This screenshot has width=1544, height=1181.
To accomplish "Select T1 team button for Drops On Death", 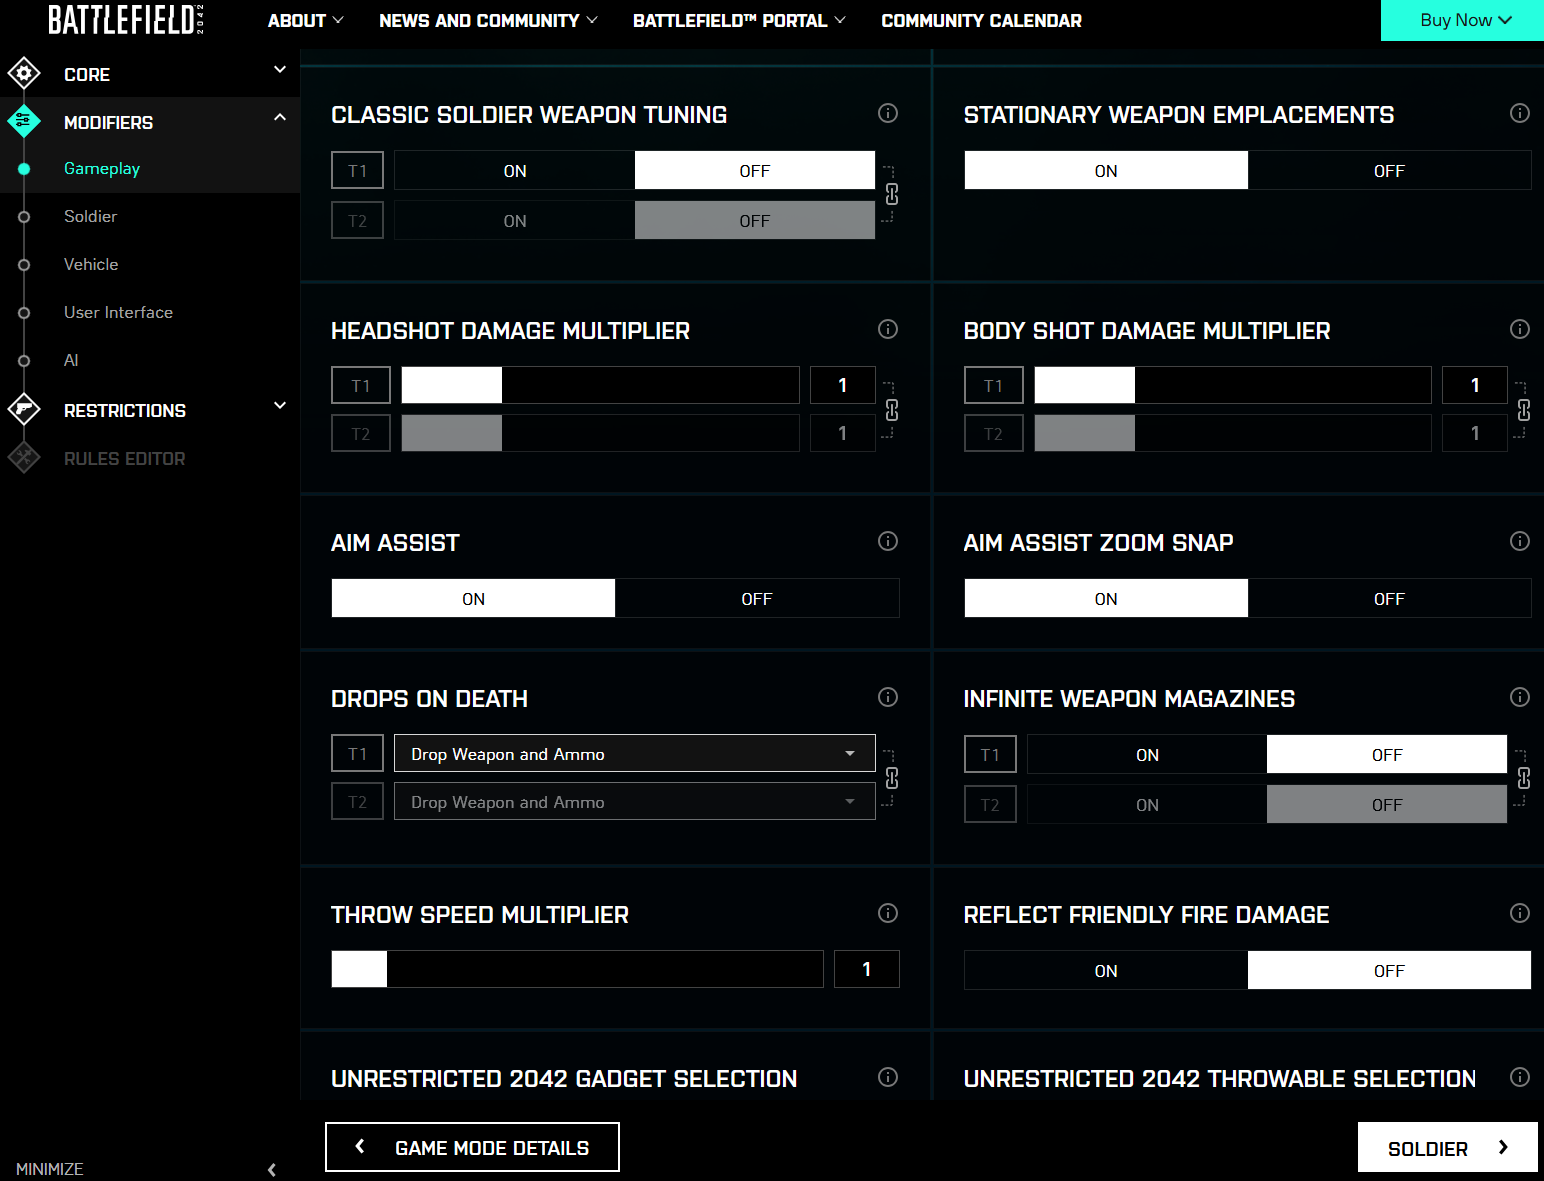I will pos(357,753).
